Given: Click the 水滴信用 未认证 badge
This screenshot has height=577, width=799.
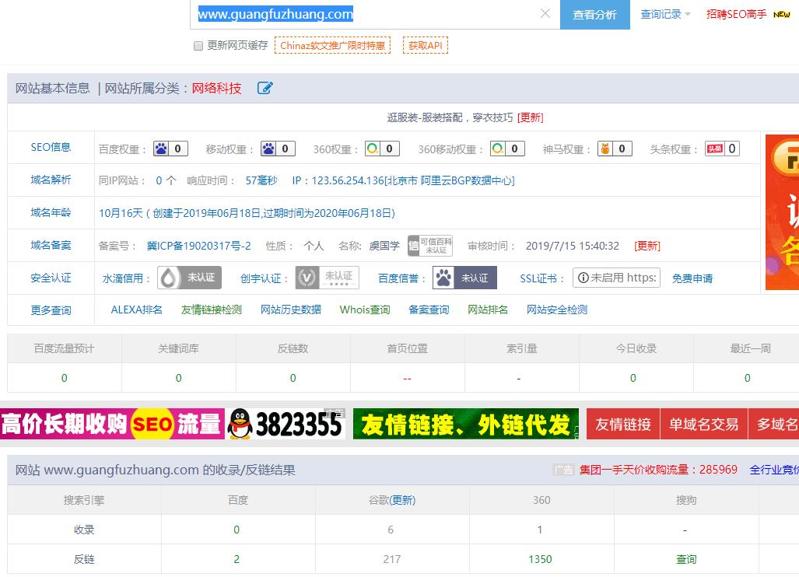Looking at the screenshot, I should 189,278.
